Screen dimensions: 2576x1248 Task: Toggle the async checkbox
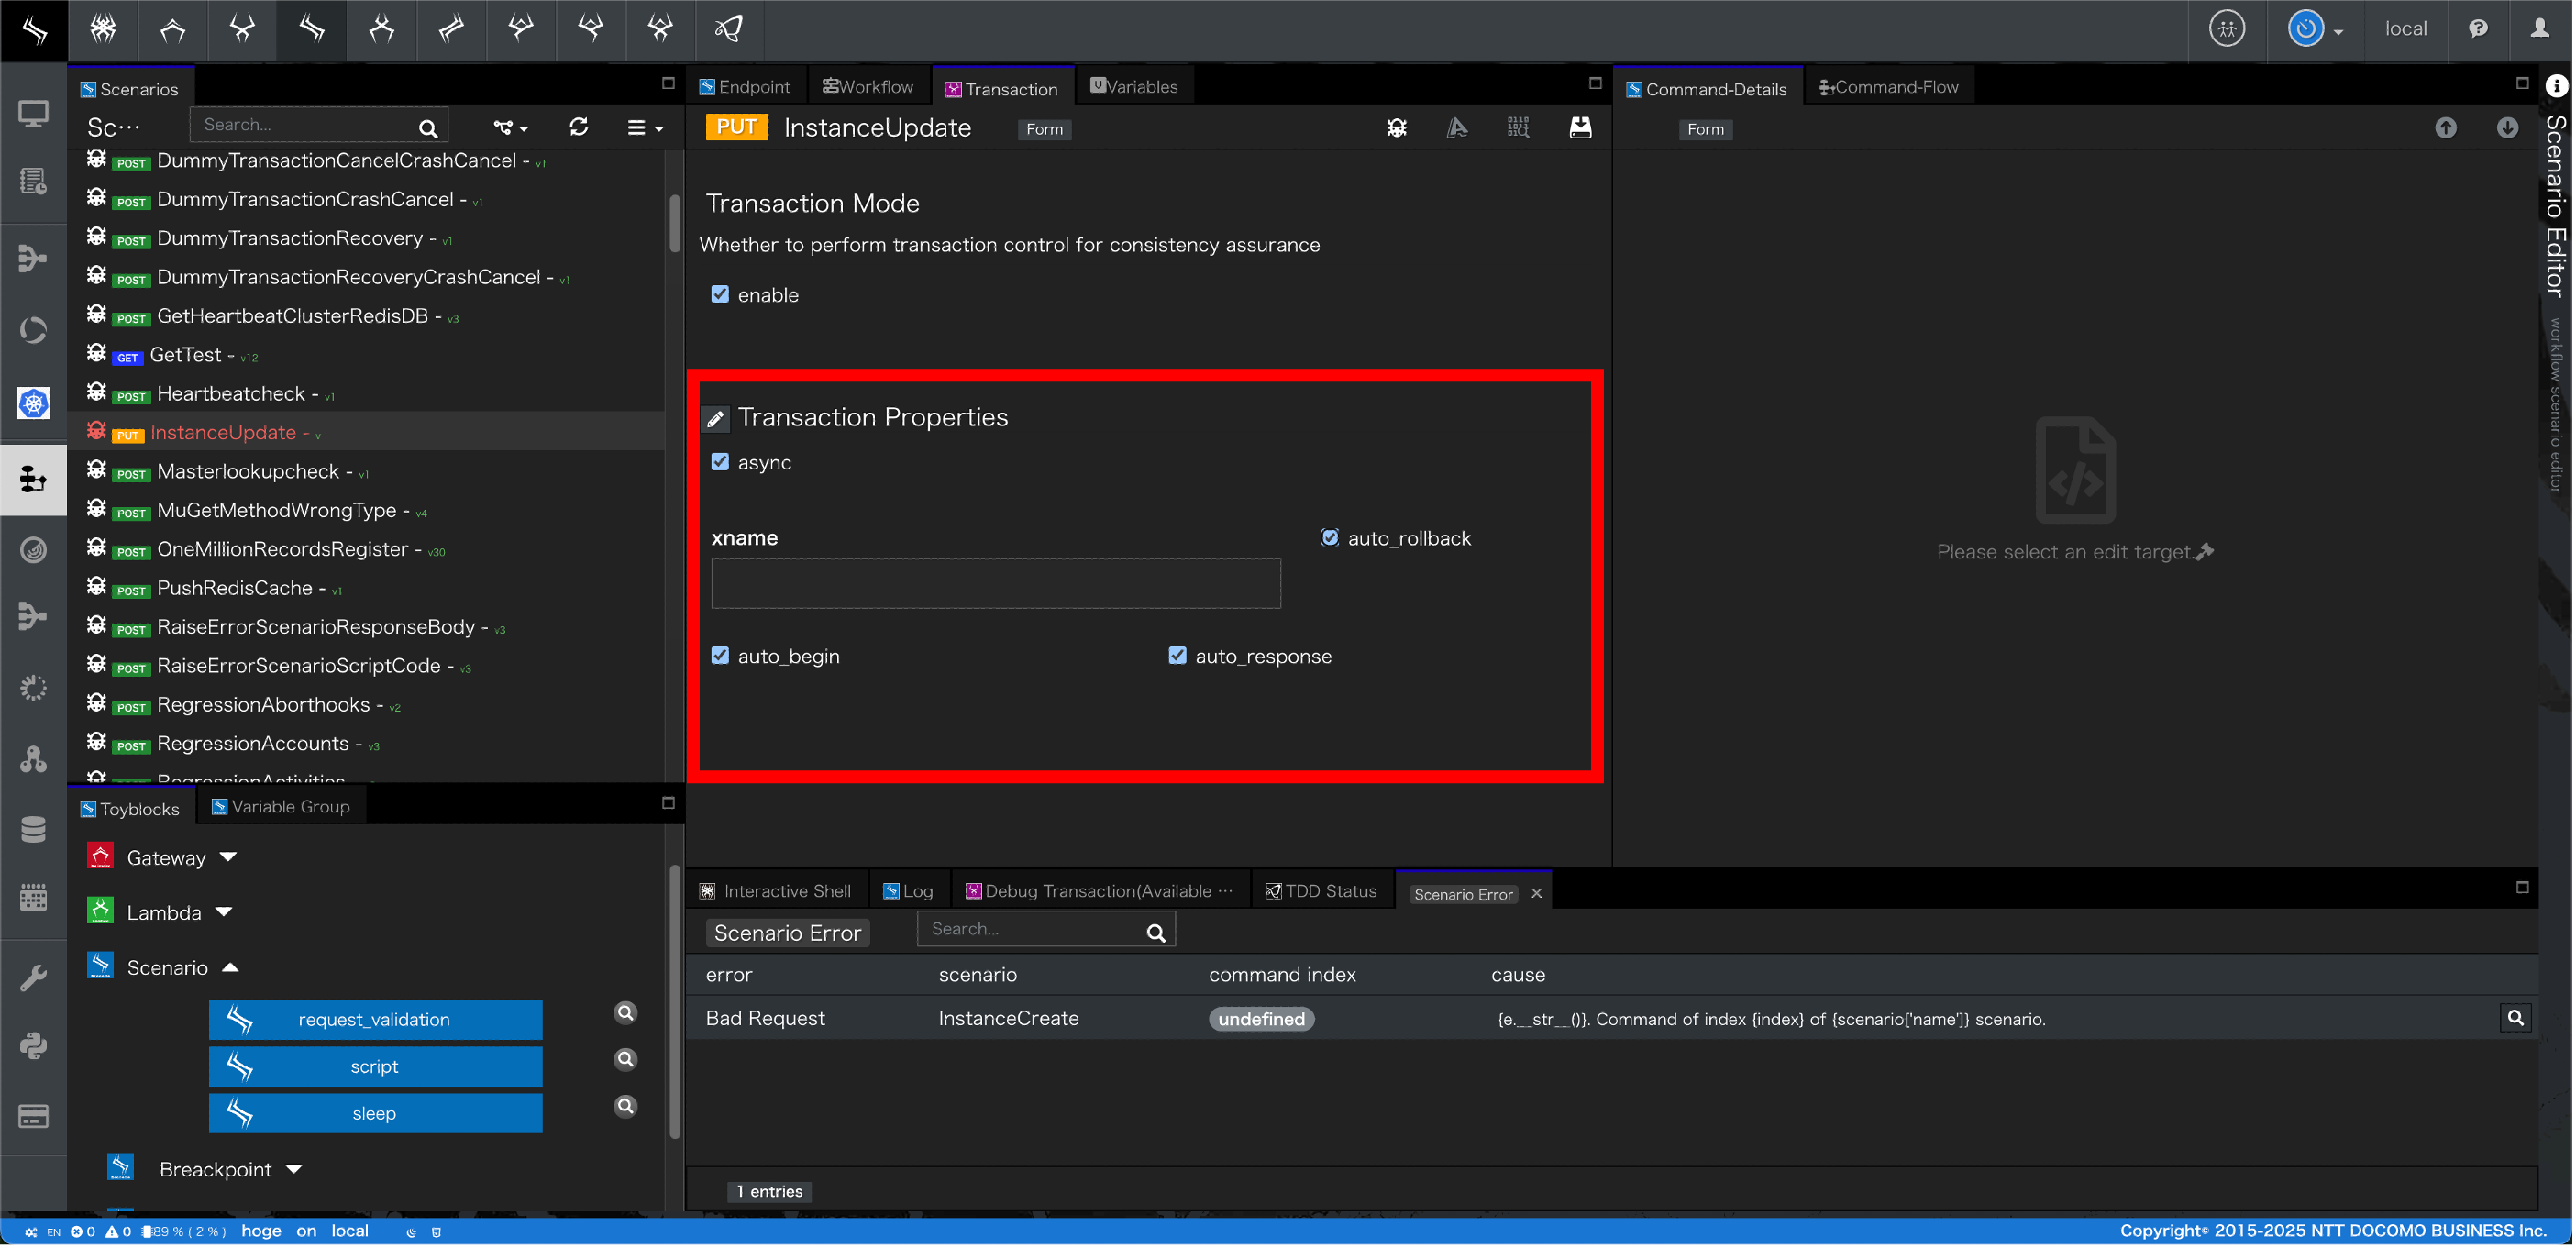[x=720, y=462]
